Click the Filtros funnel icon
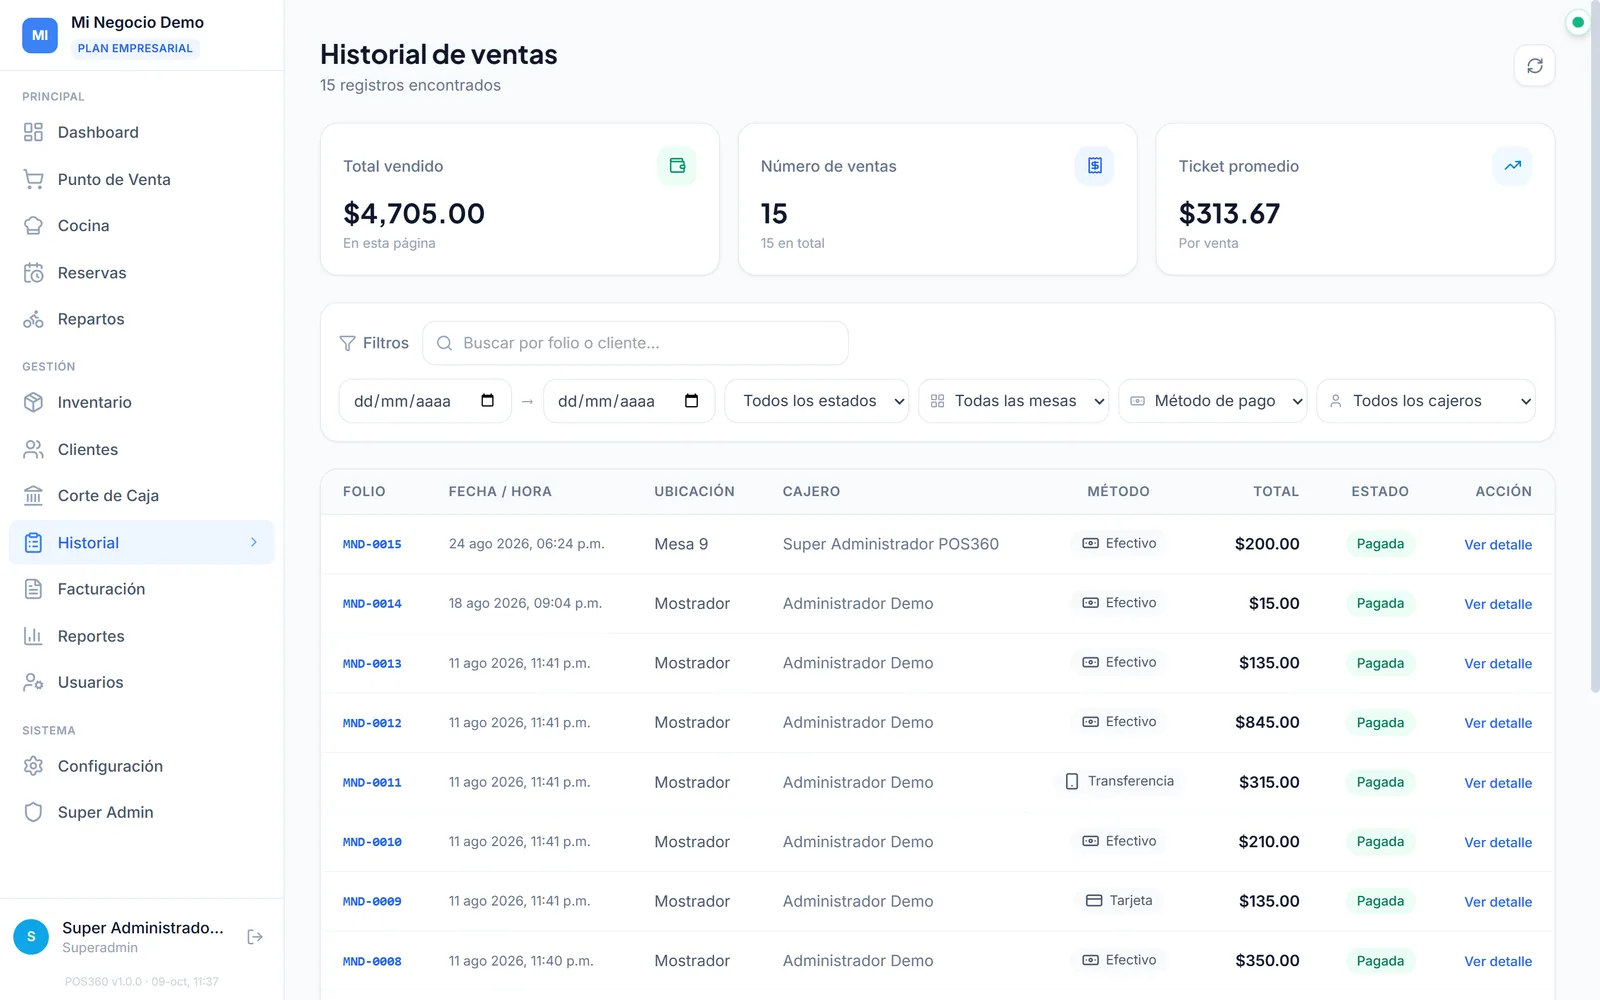This screenshot has height=1000, width=1600. tap(347, 343)
